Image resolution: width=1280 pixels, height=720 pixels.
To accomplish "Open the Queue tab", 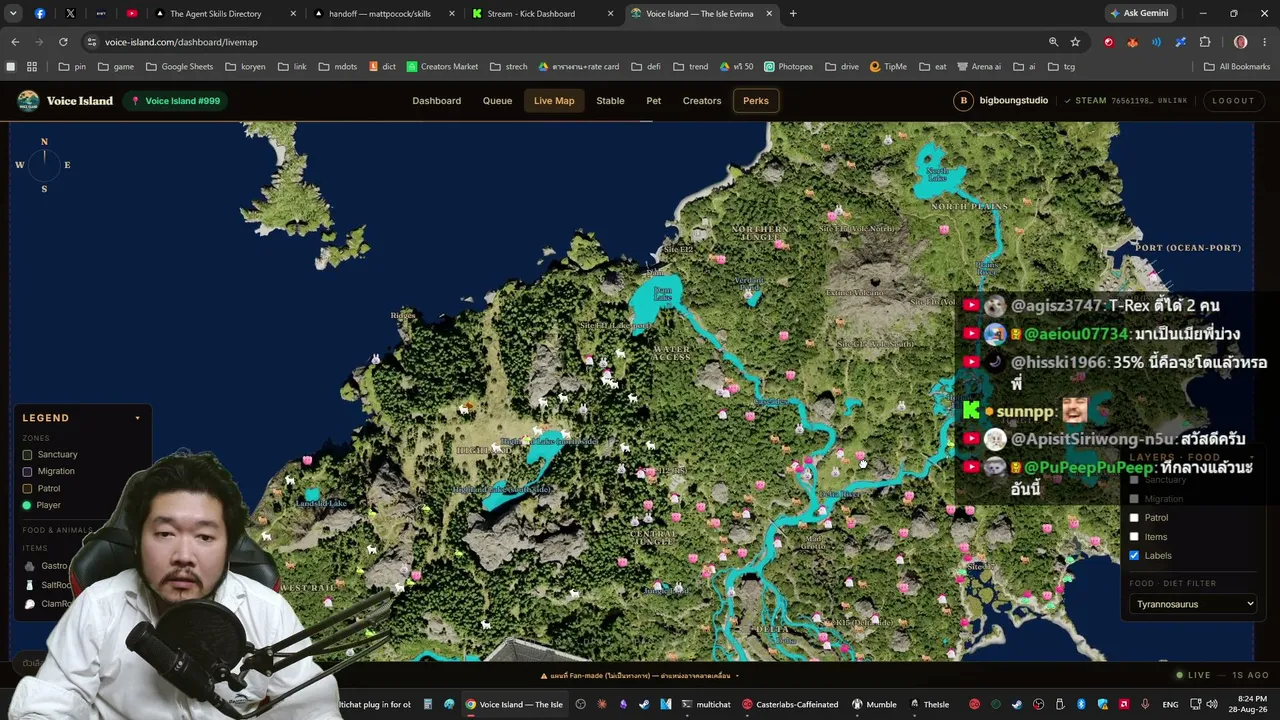I will click(x=497, y=101).
